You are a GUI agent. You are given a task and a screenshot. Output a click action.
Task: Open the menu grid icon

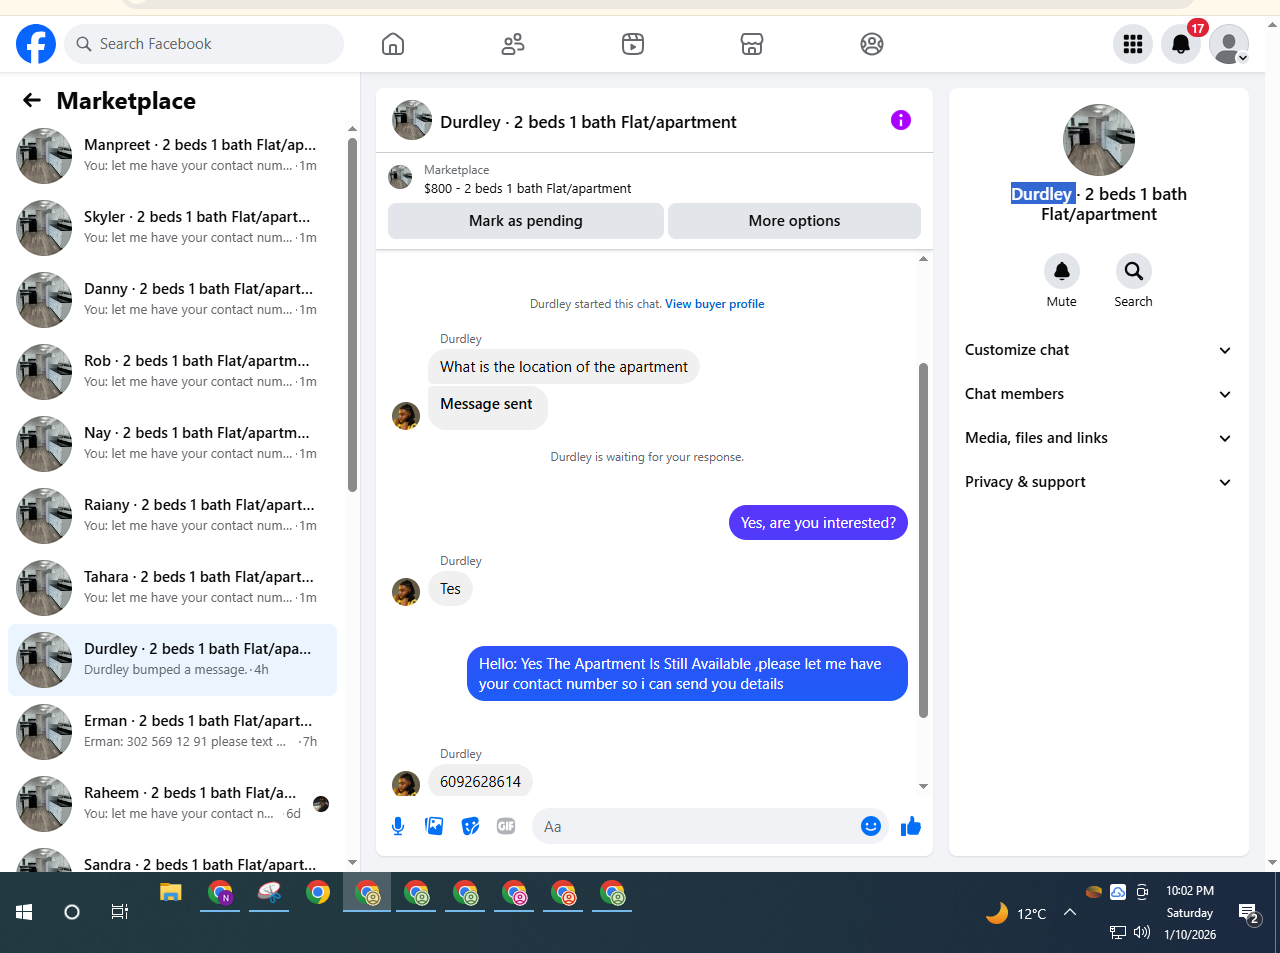[1133, 44]
